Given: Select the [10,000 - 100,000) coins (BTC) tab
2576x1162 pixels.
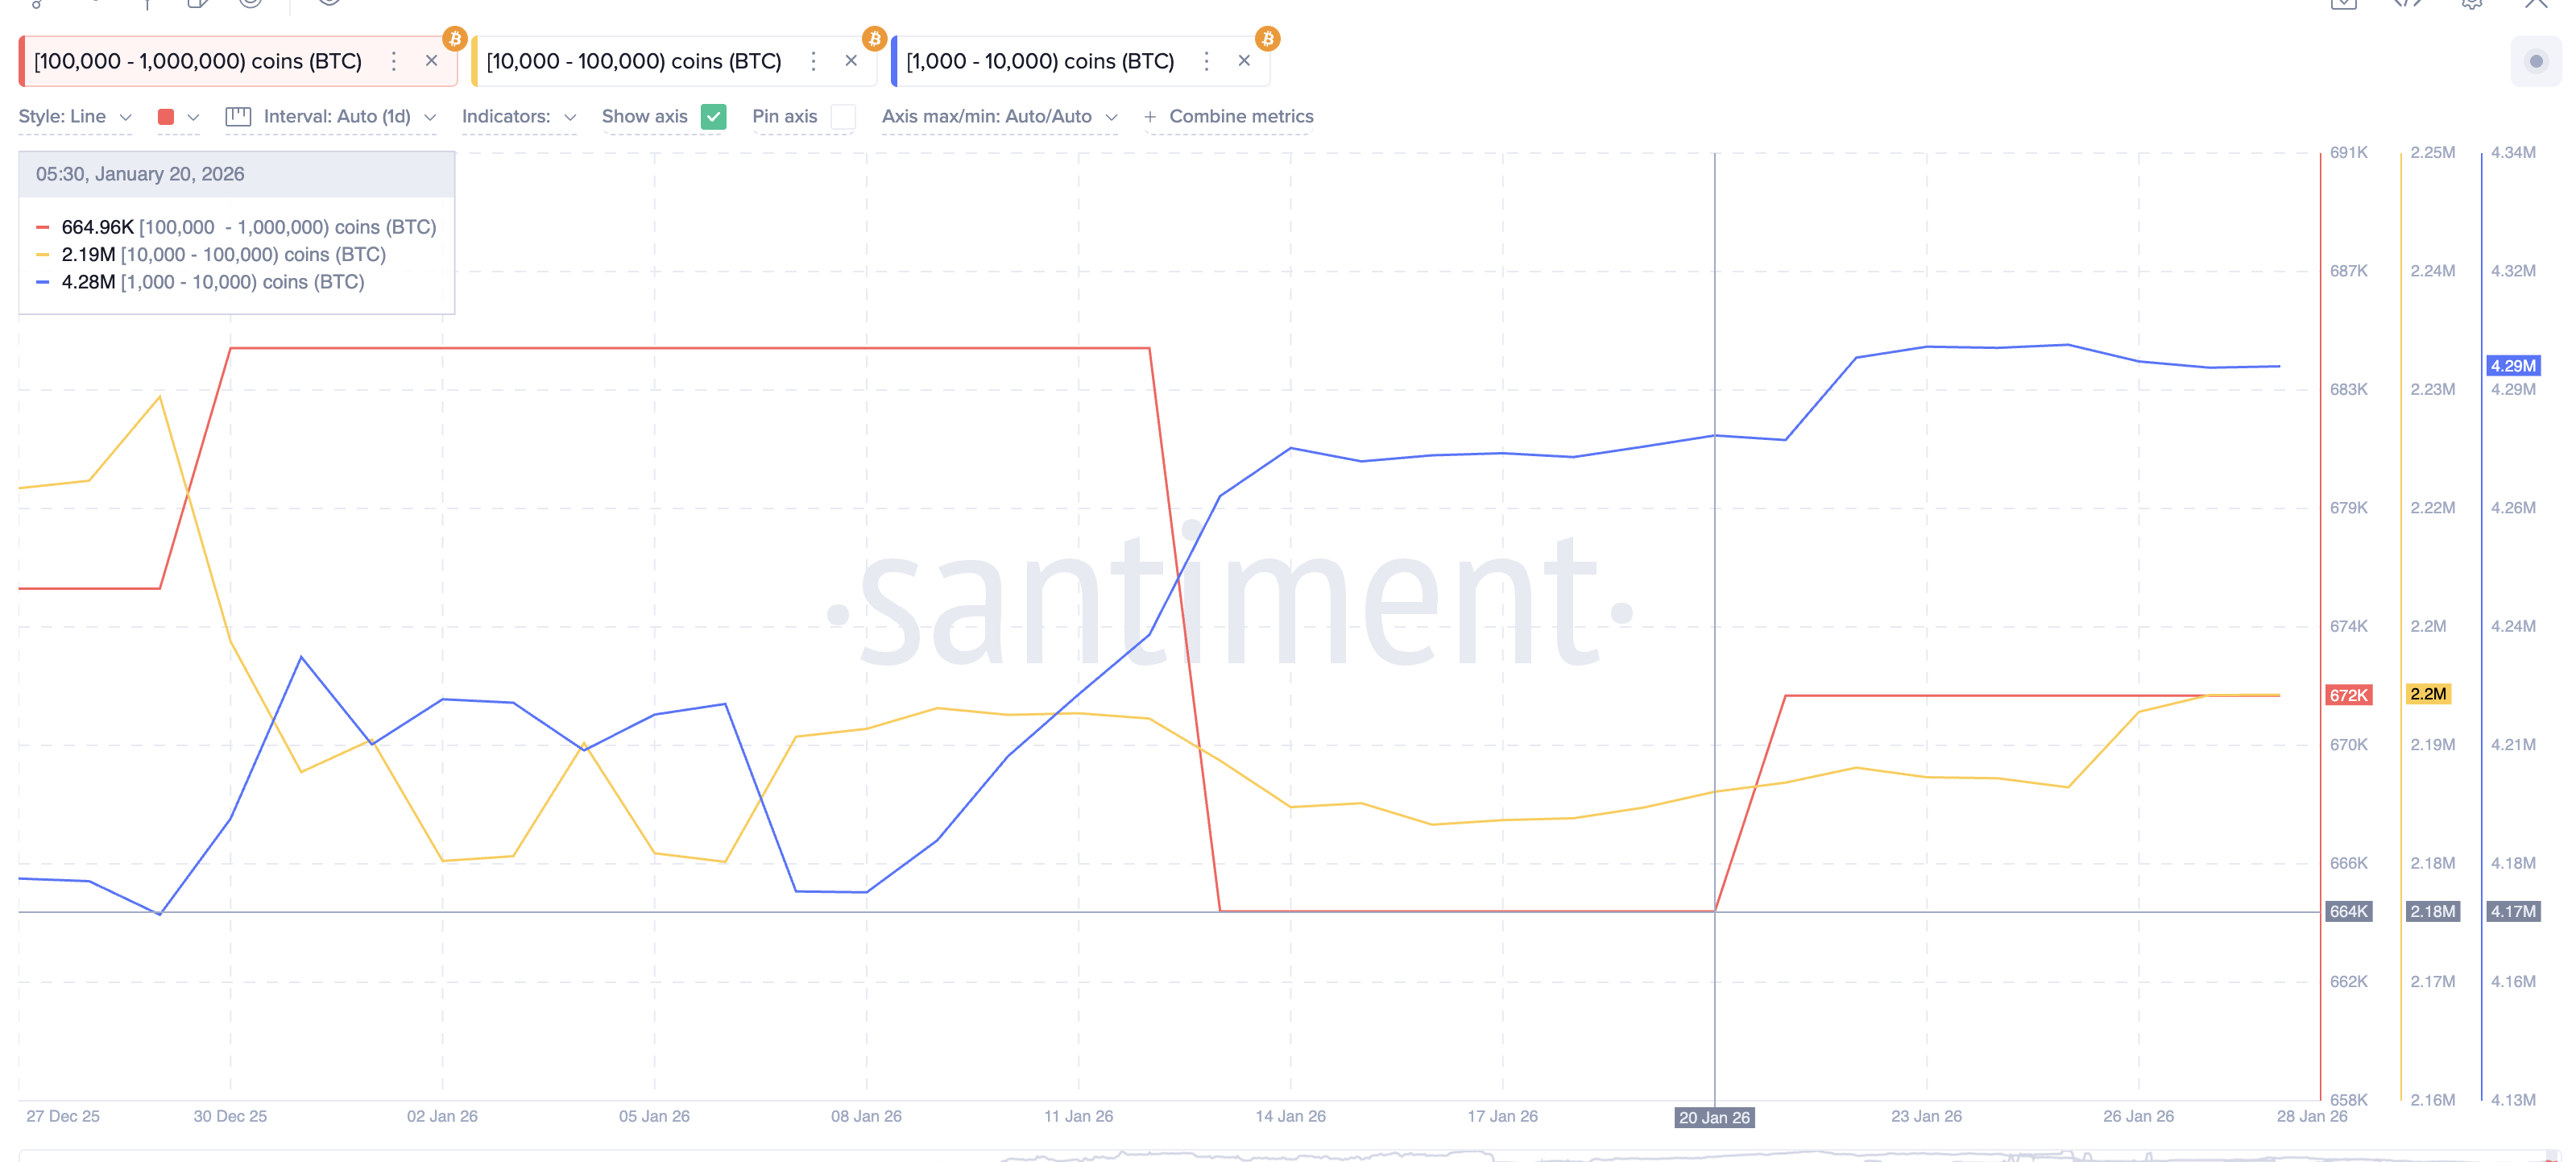Looking at the screenshot, I should click(x=633, y=61).
